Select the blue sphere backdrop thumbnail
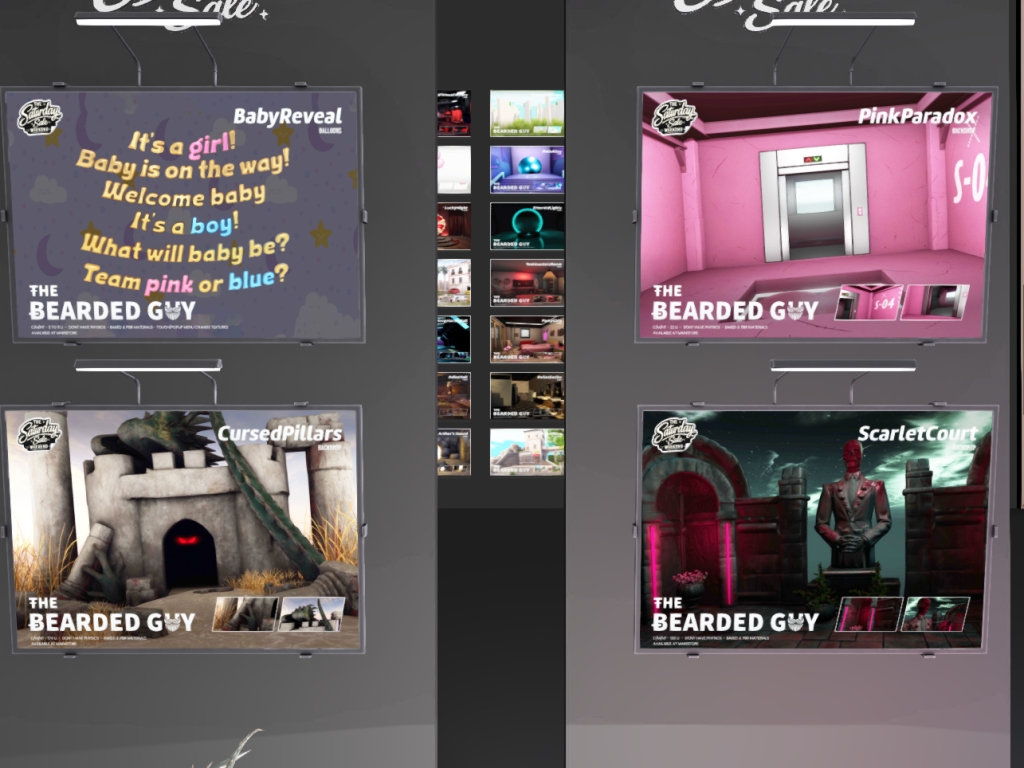 tap(527, 169)
